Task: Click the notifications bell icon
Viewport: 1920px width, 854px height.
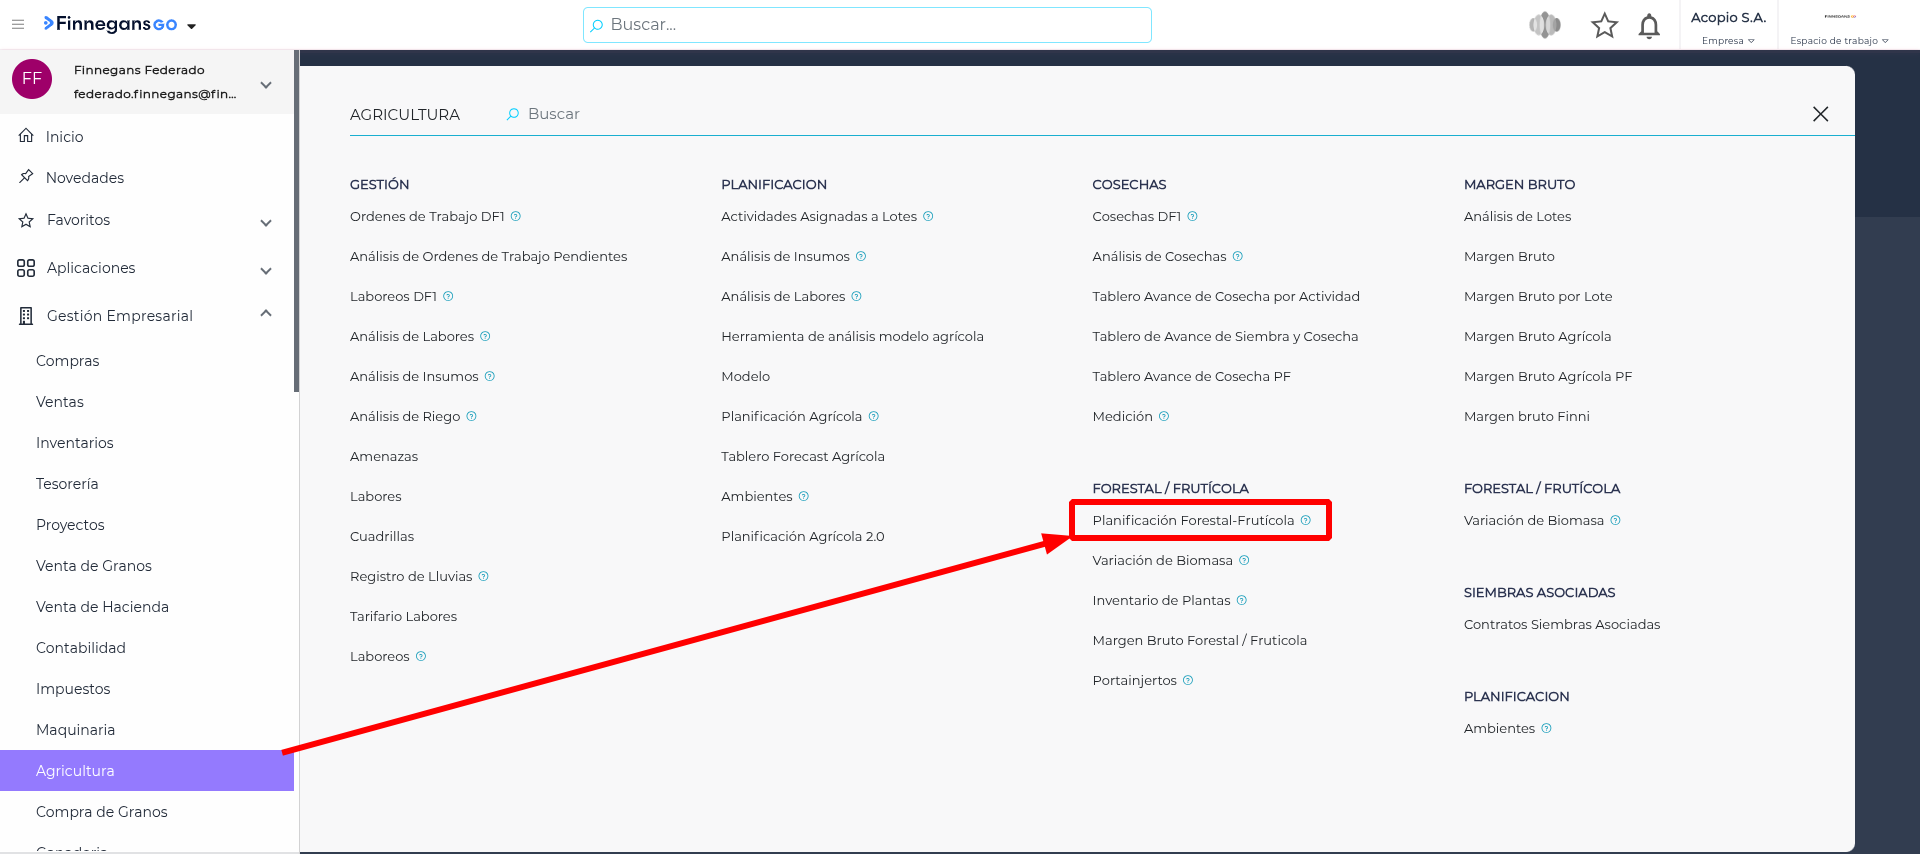Action: click(1649, 26)
